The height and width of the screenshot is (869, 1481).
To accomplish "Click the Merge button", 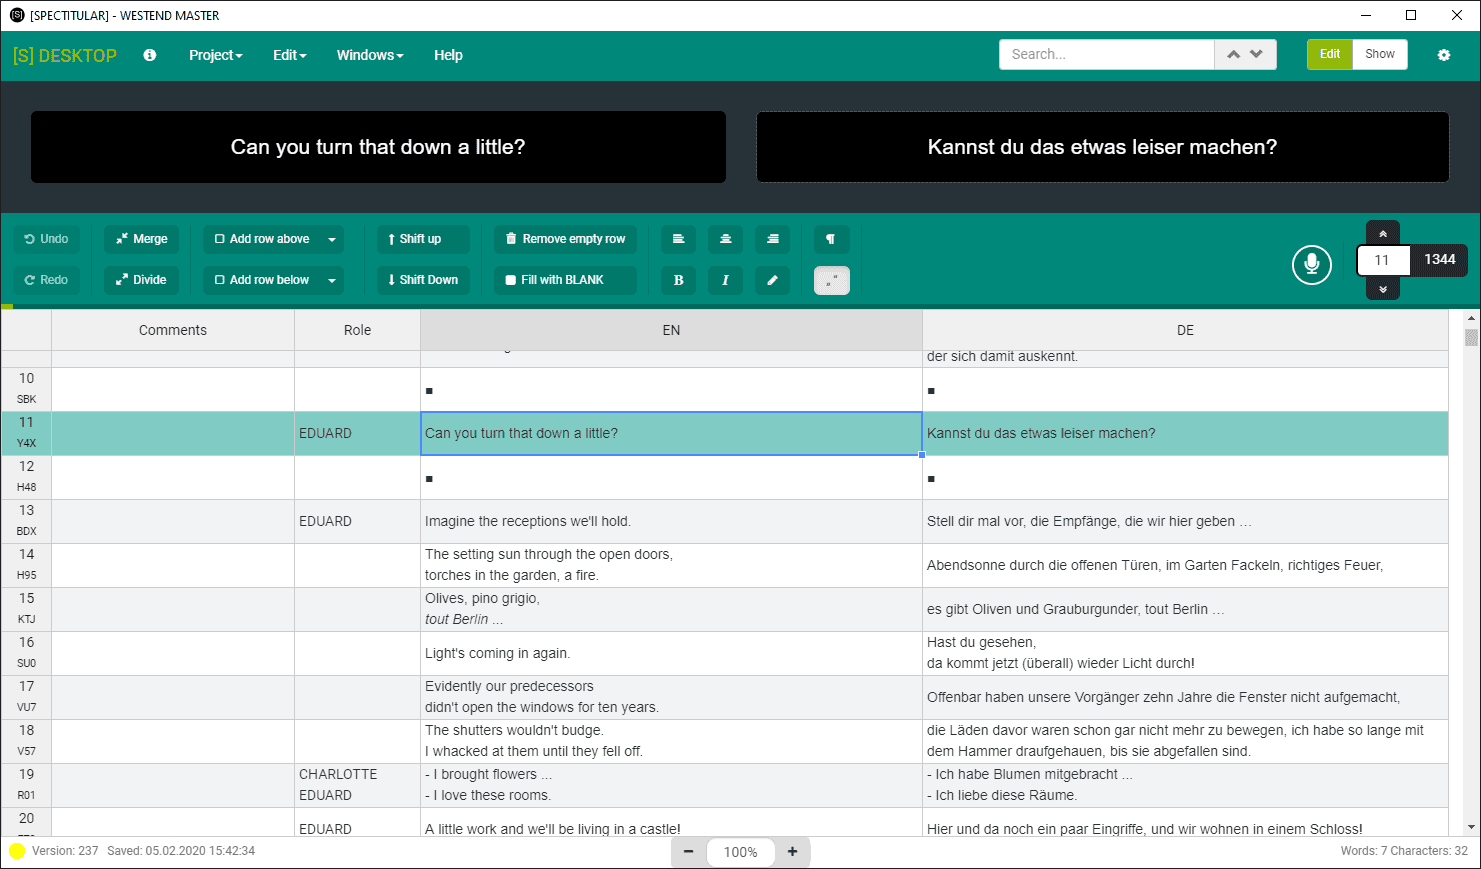I will [142, 239].
